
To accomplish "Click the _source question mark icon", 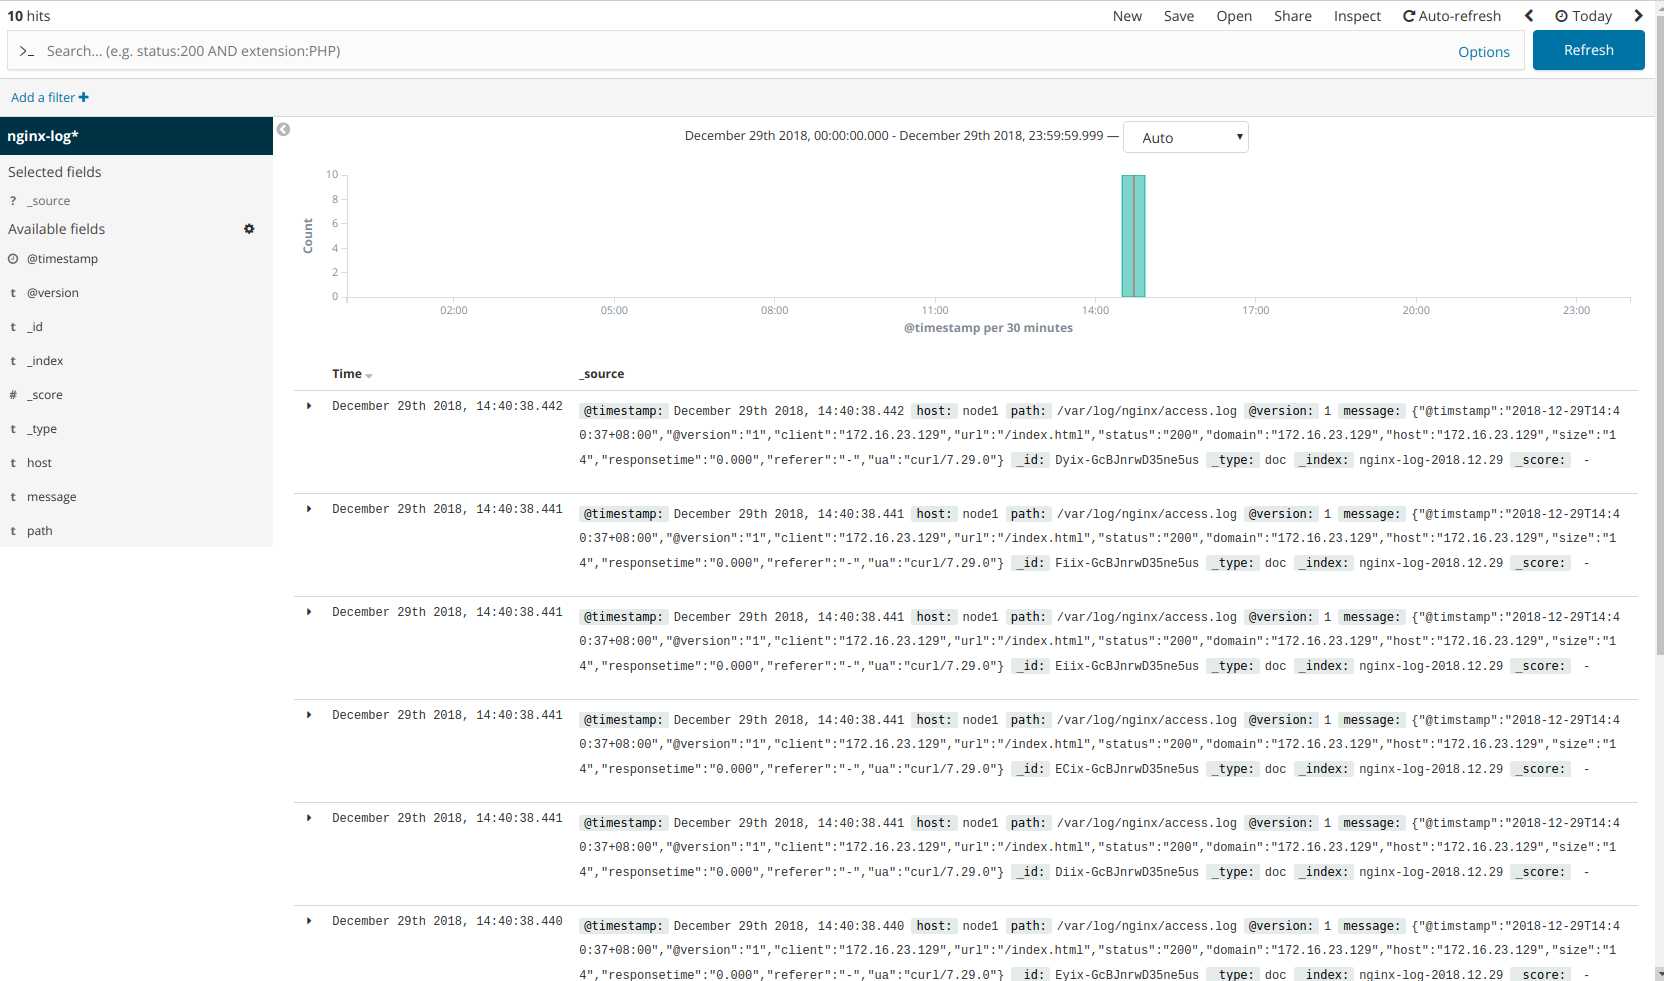I will (13, 201).
